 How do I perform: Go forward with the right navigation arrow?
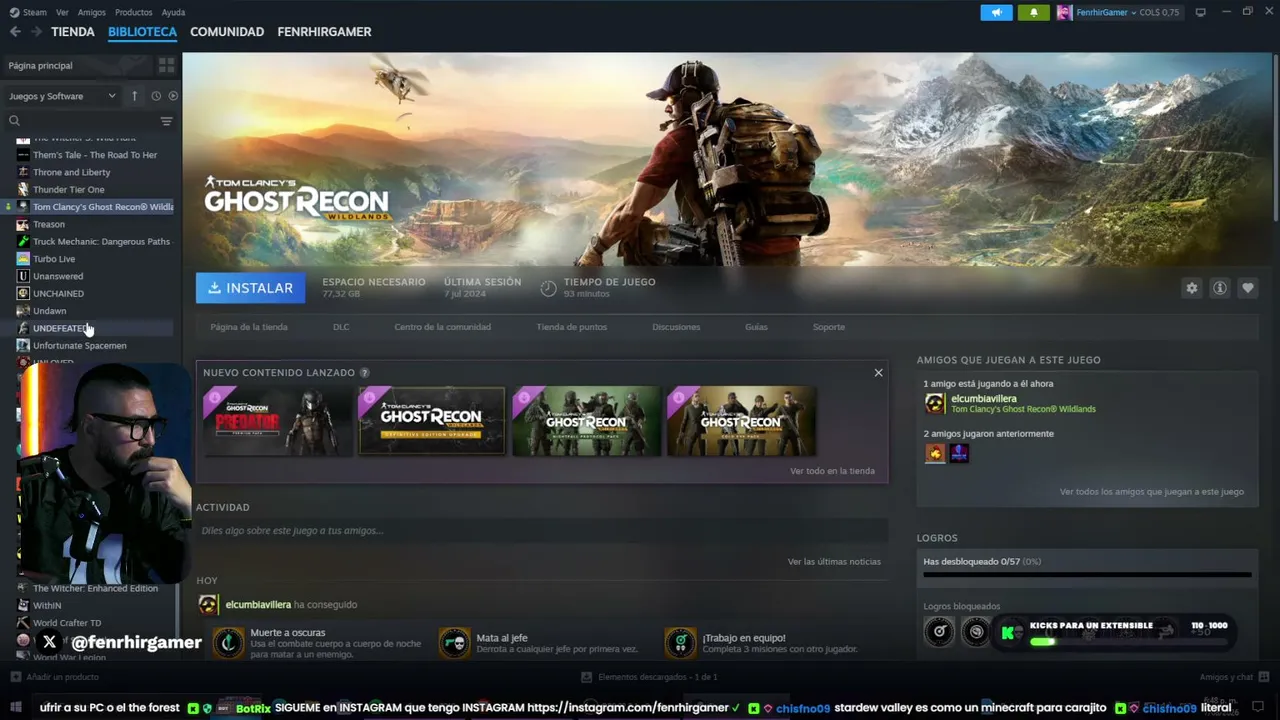point(36,32)
